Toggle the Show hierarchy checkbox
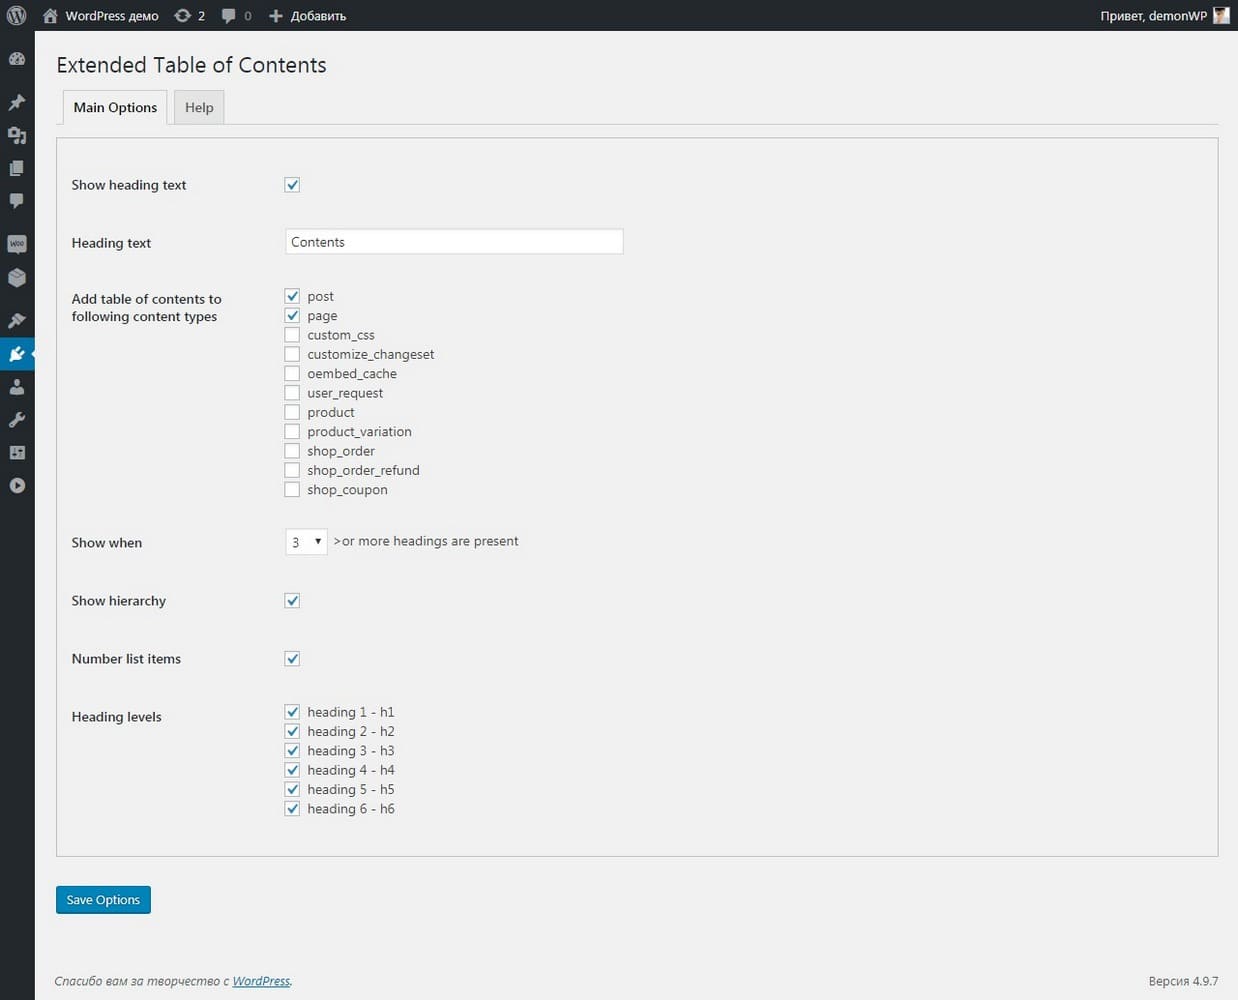 point(292,601)
